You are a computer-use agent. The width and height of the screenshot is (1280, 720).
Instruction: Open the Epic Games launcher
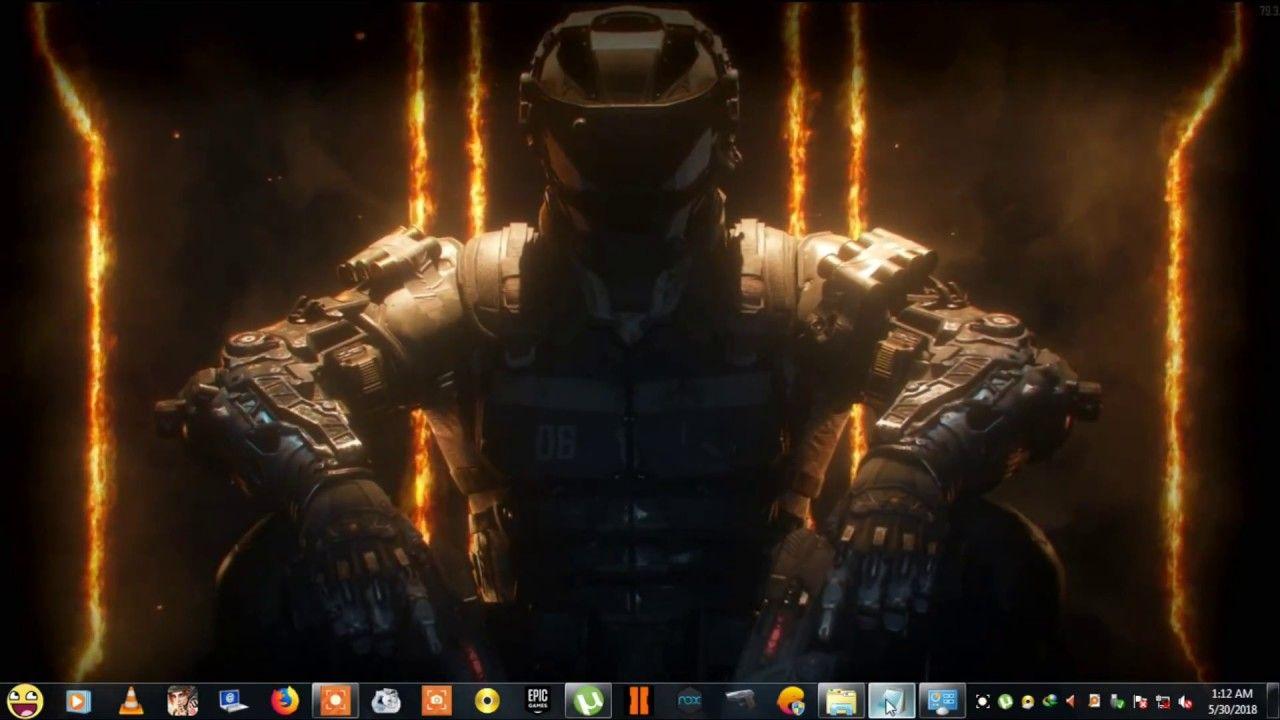[x=540, y=700]
